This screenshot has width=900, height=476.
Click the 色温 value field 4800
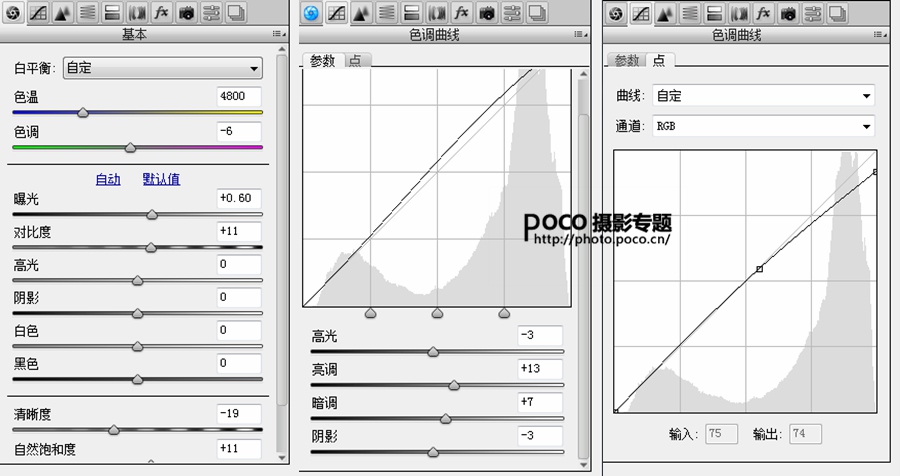click(x=239, y=96)
